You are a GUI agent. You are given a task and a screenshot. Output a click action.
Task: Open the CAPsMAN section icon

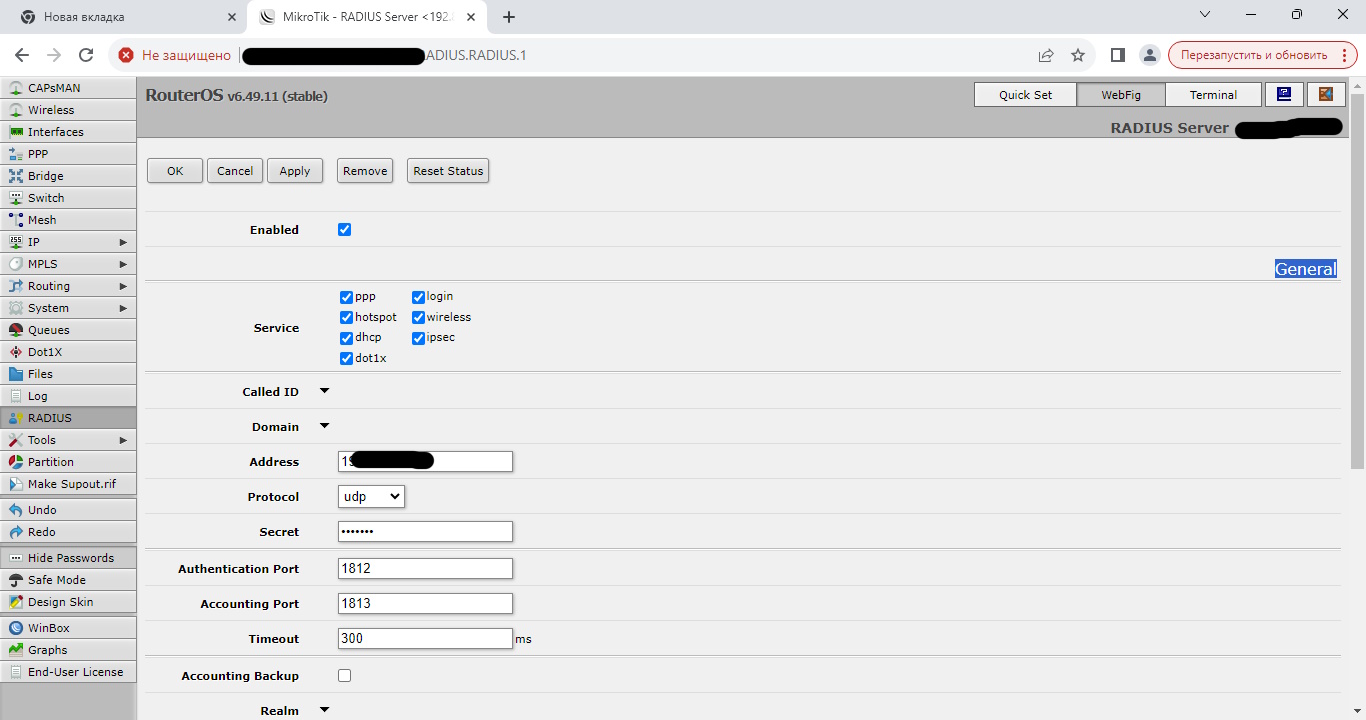pos(16,88)
